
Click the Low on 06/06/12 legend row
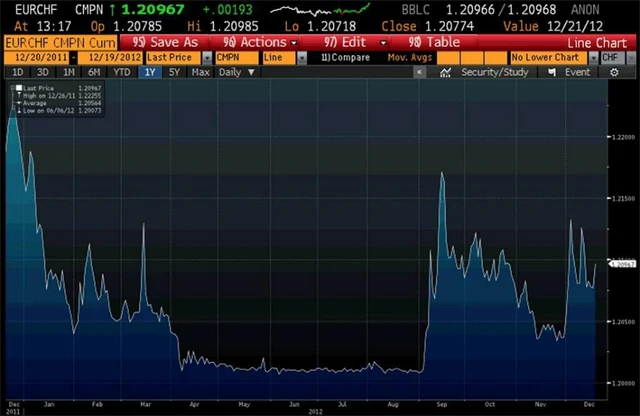coord(59,111)
